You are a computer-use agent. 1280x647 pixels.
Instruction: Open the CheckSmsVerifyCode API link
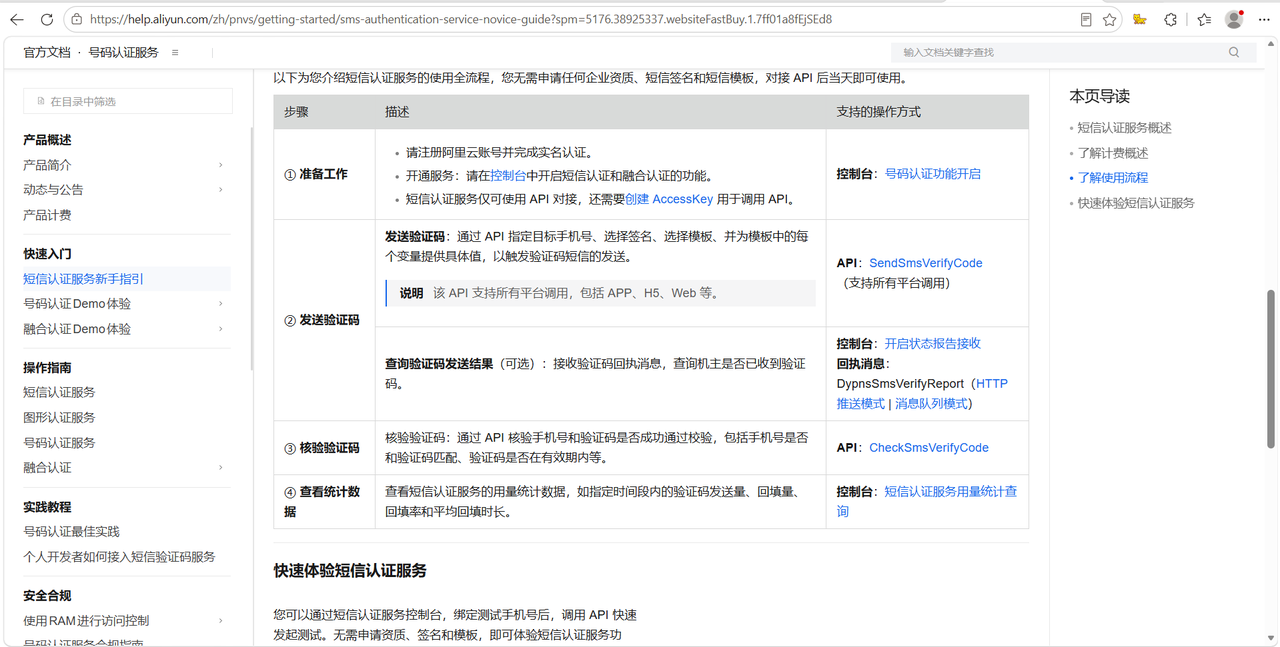click(929, 448)
